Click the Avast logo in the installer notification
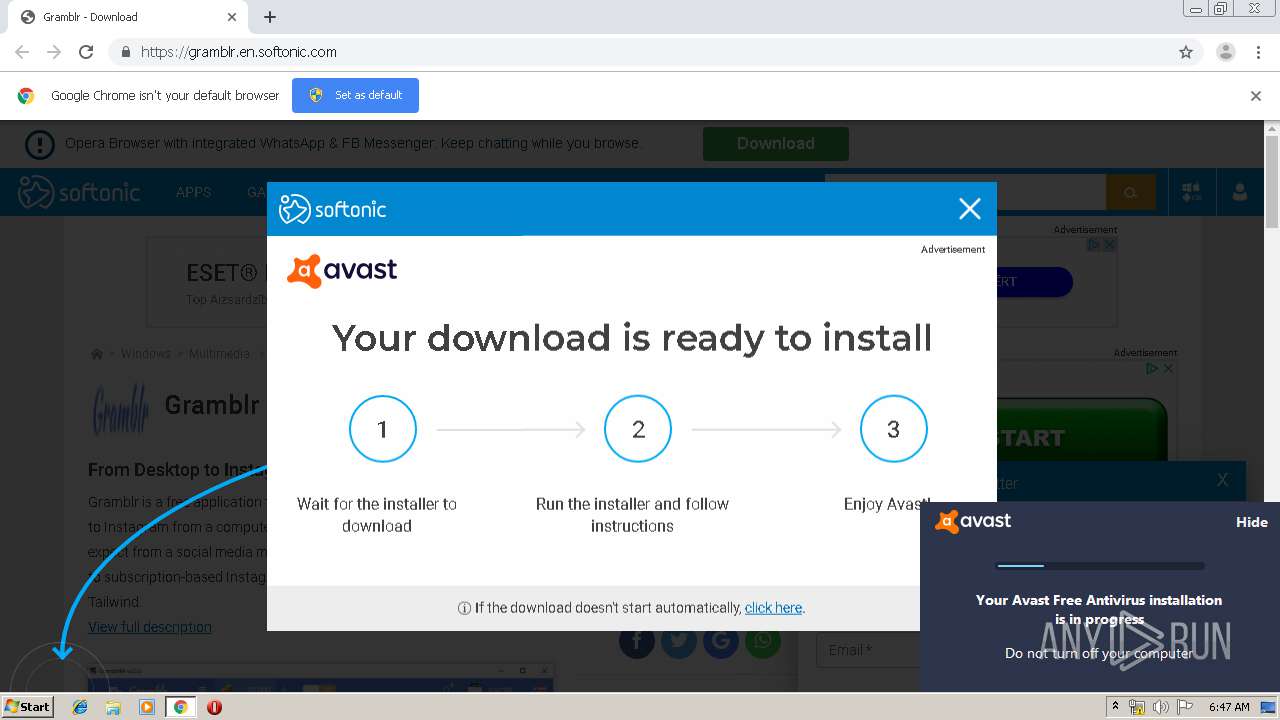The image size is (1280, 720). (972, 521)
